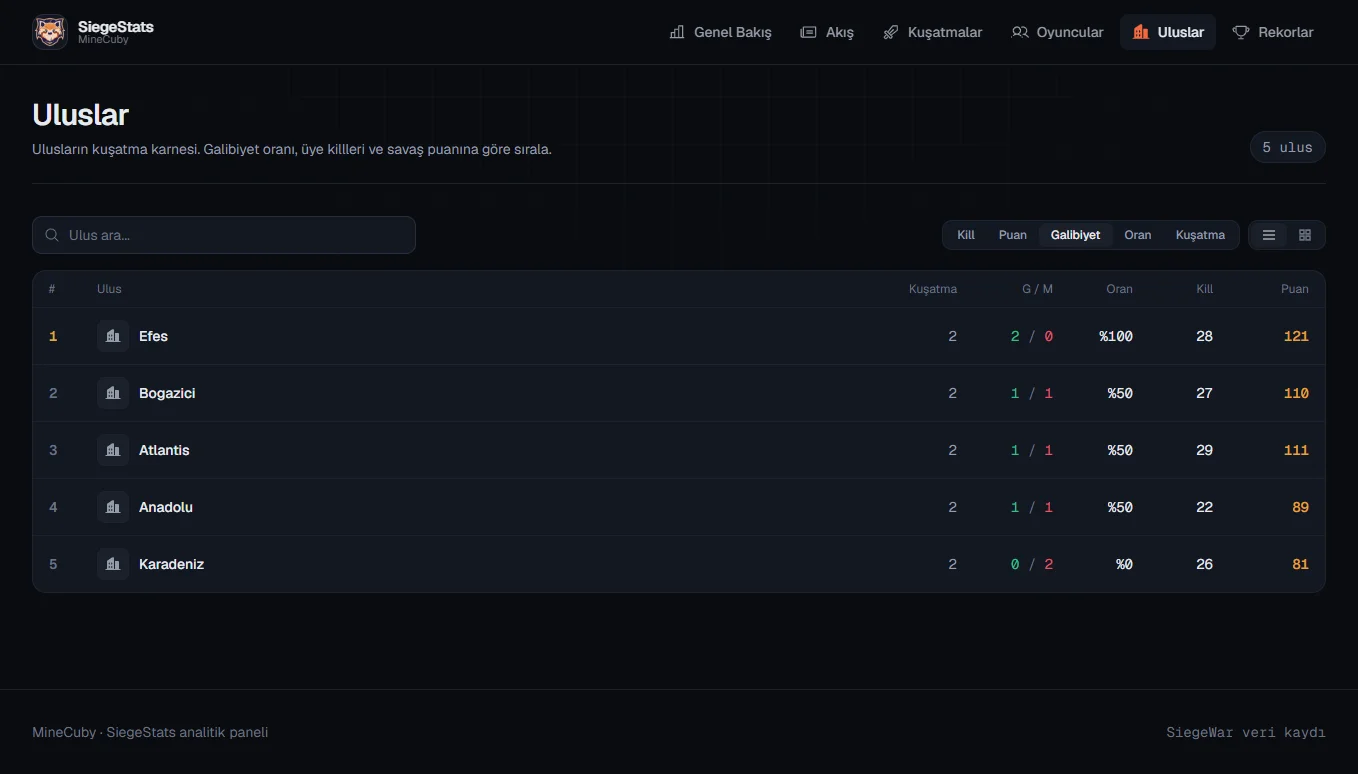Click the Puan column header

(1295, 289)
